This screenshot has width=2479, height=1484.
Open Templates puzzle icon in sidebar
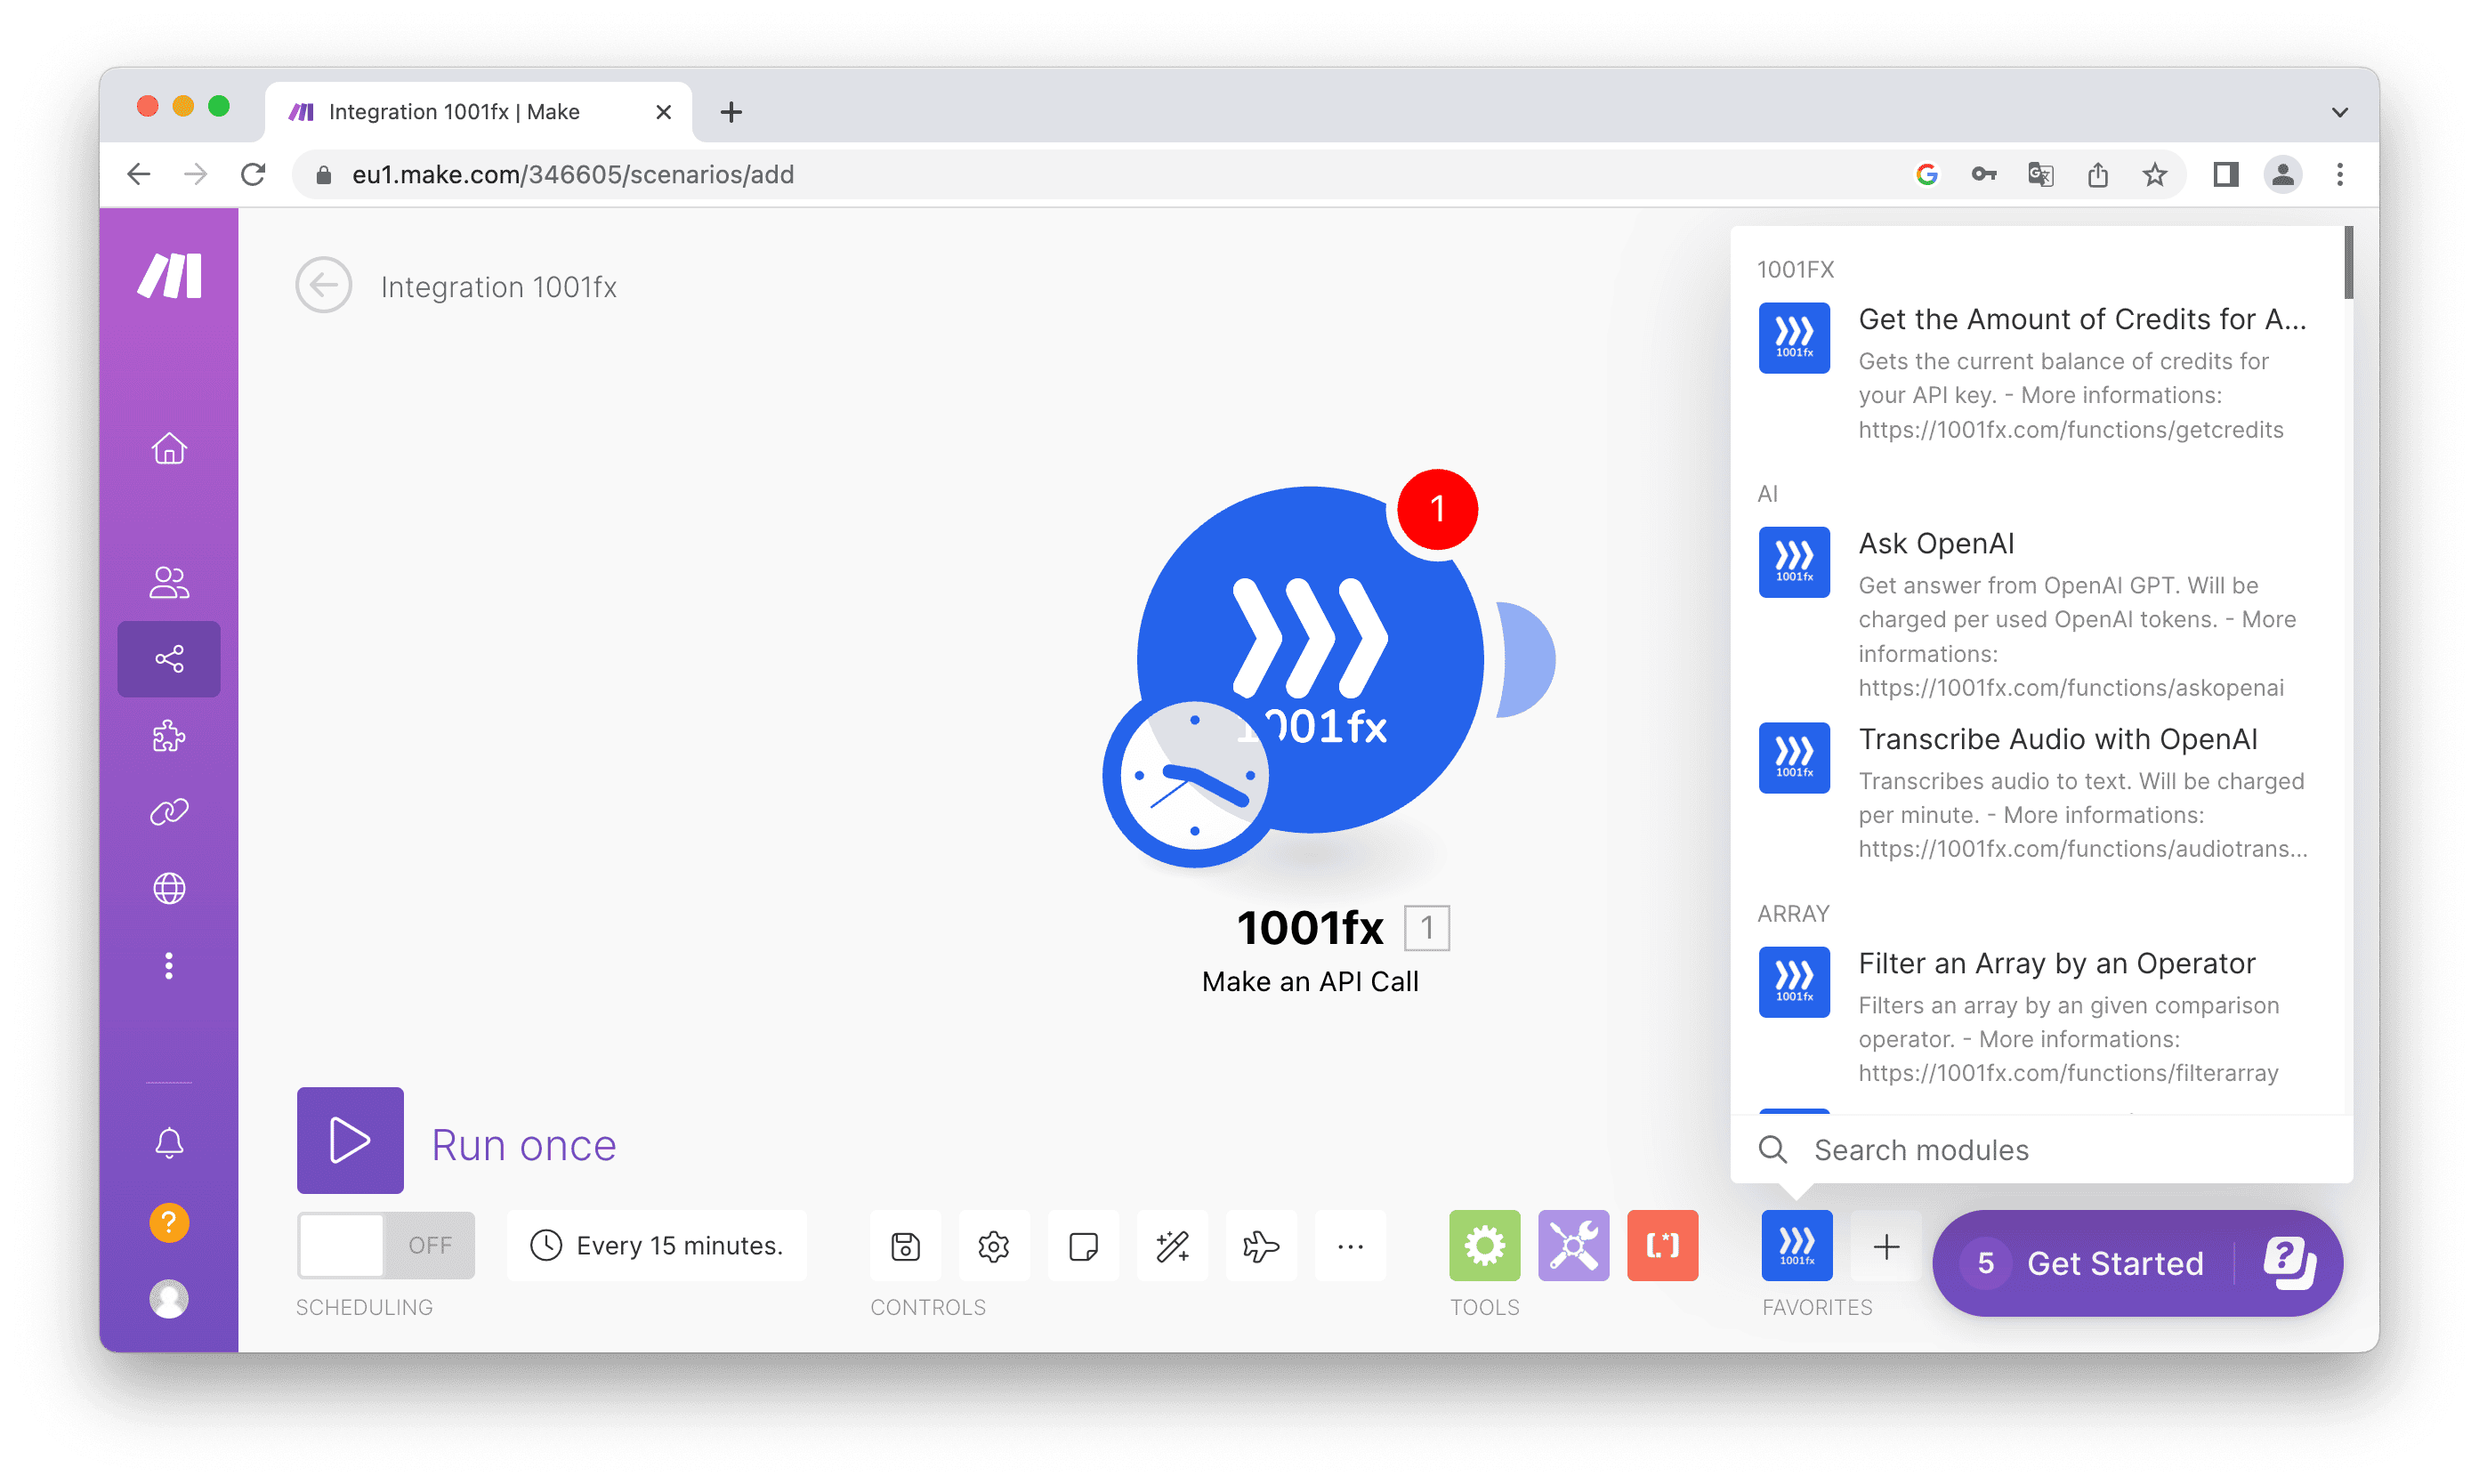point(169,736)
